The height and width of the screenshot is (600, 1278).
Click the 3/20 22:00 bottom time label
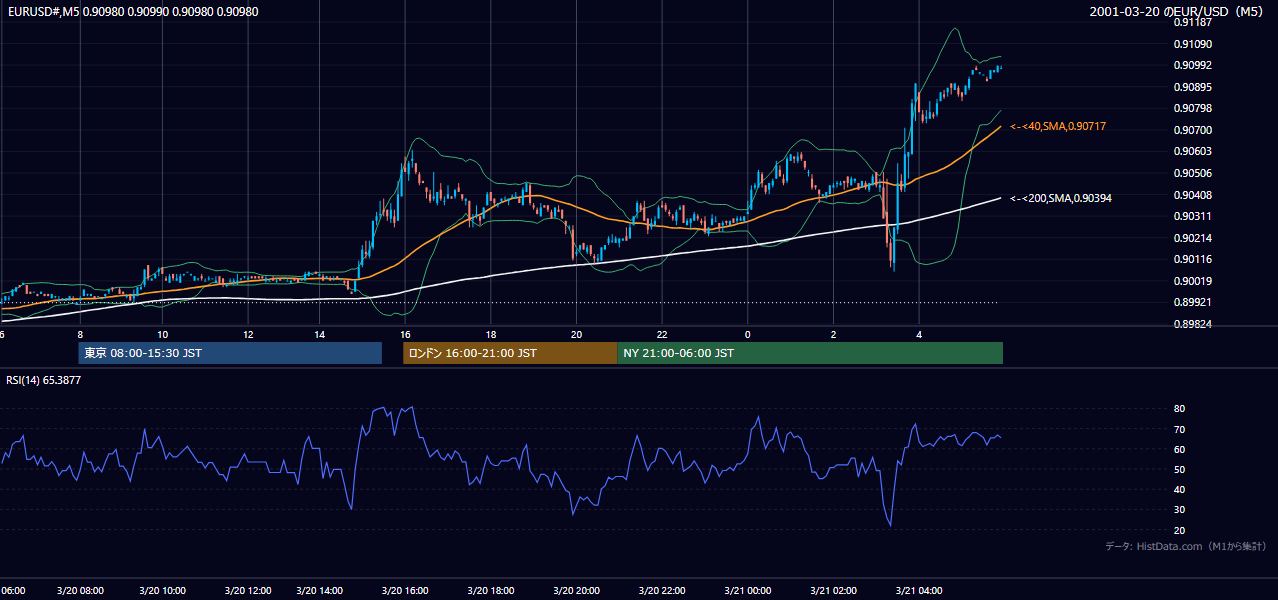[x=661, y=591]
